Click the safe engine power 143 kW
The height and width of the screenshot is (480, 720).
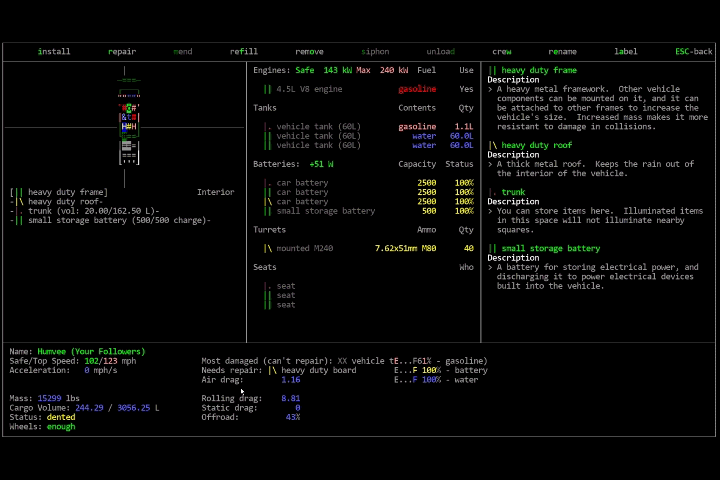pos(338,70)
